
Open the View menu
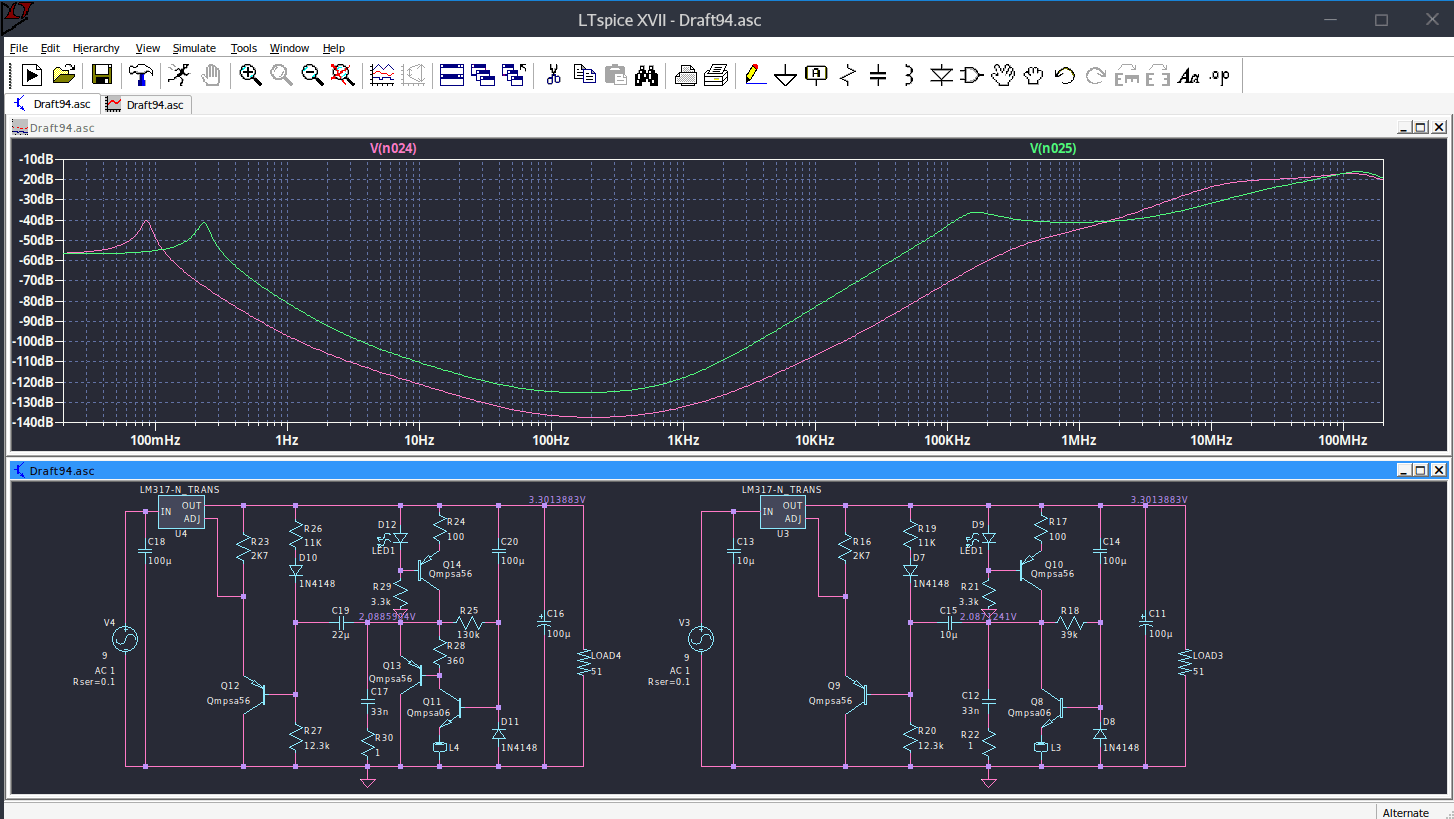148,48
